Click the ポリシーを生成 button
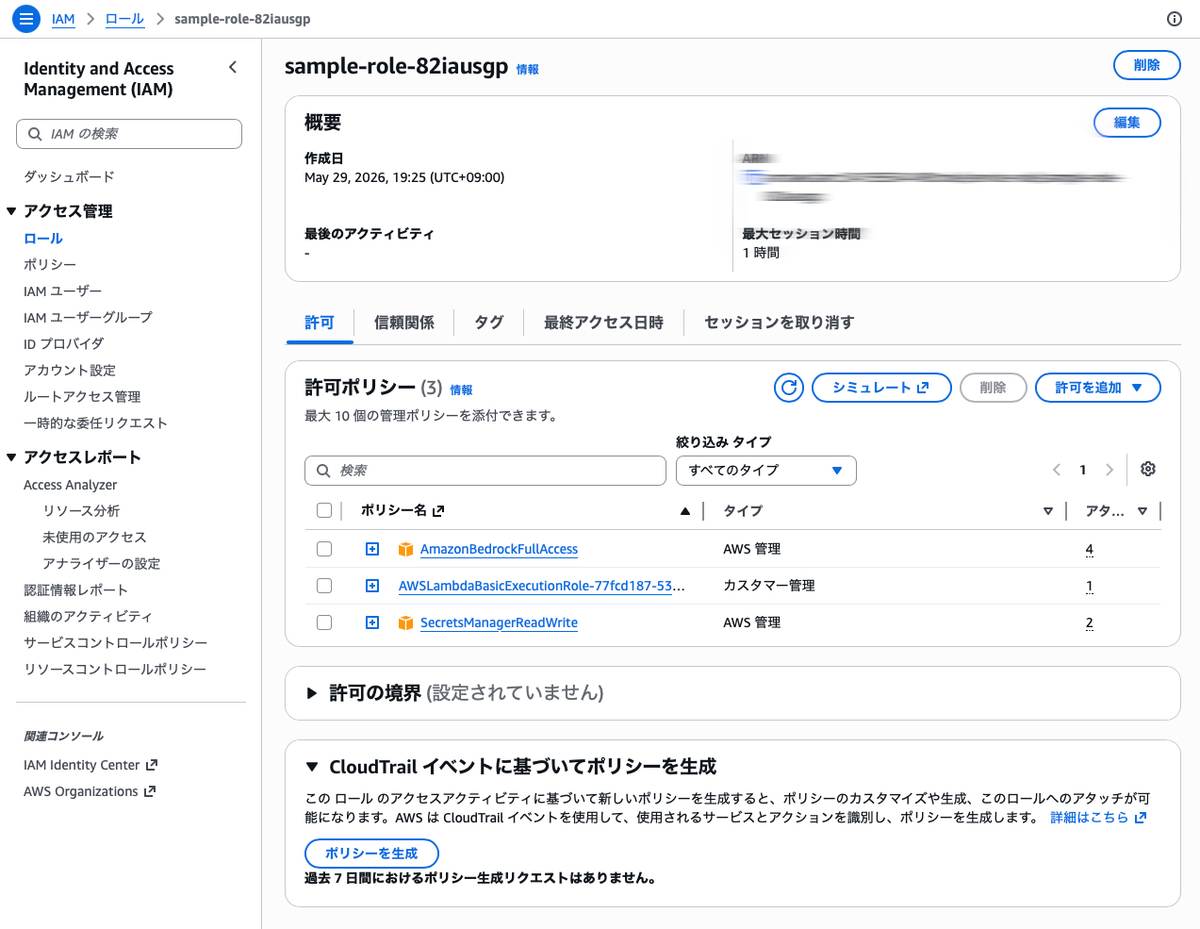Screen dimensions: 1200x929 371,854
